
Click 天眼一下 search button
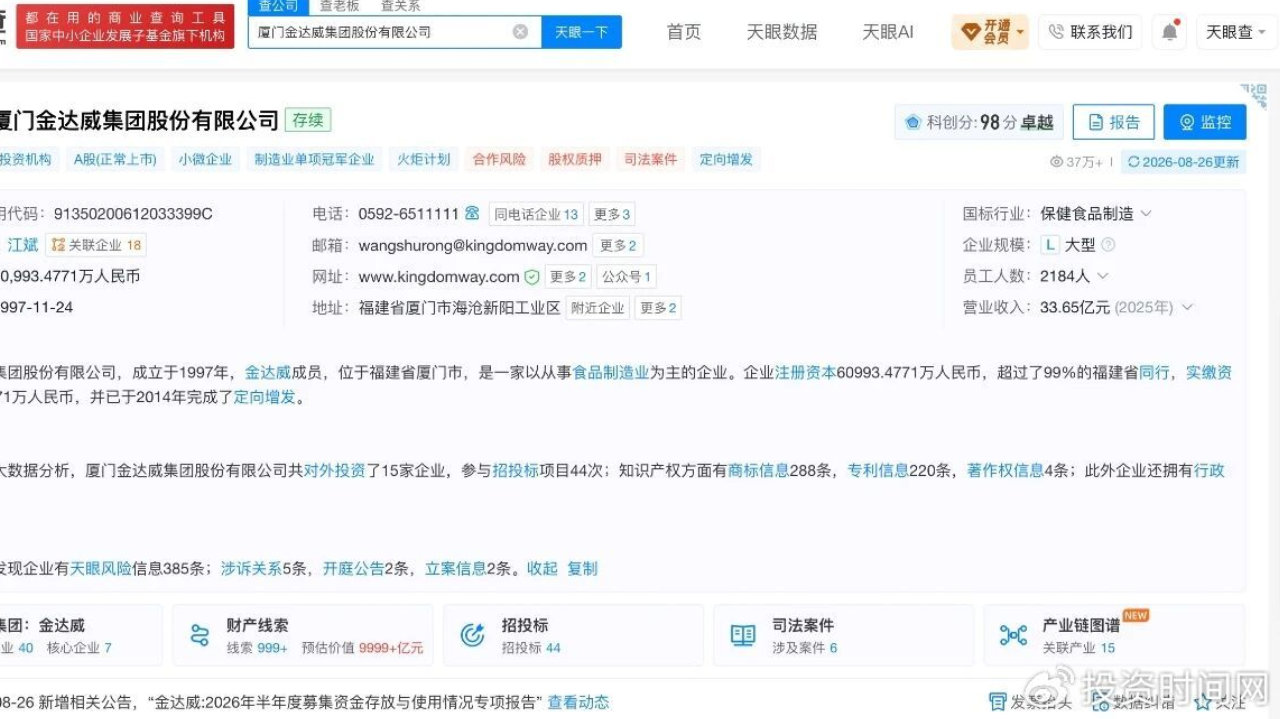tap(581, 32)
